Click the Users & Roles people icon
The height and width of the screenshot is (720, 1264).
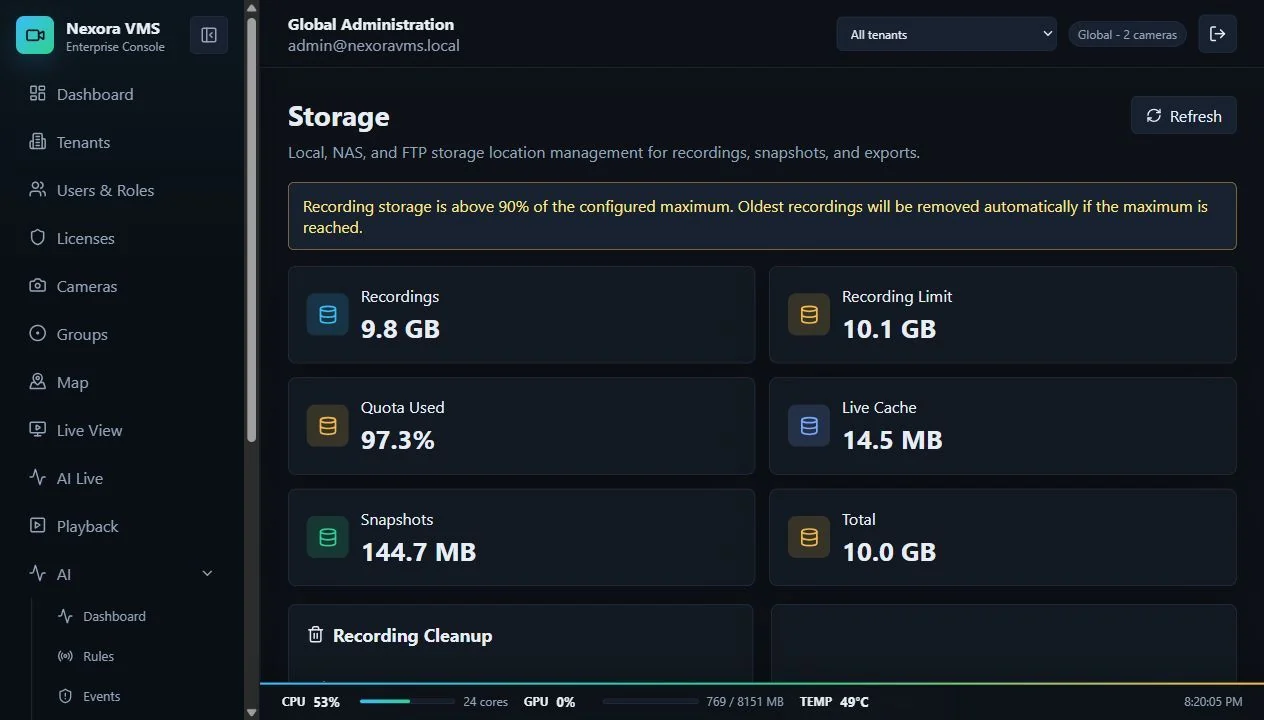(x=38, y=189)
